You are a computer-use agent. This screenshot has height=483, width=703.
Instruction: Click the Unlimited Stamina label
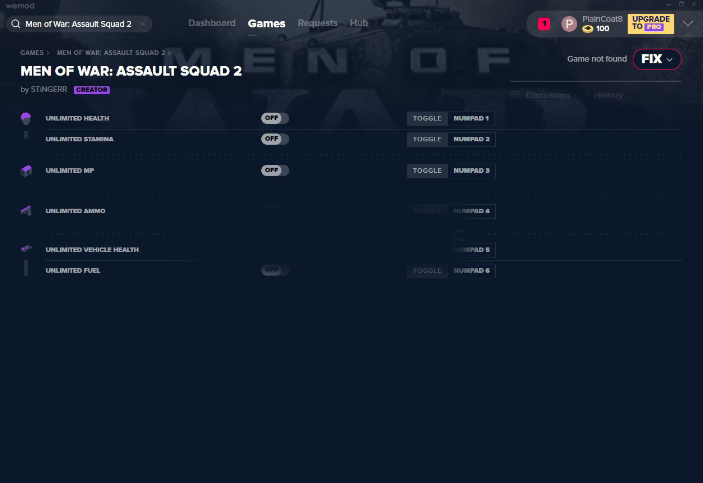coord(79,139)
